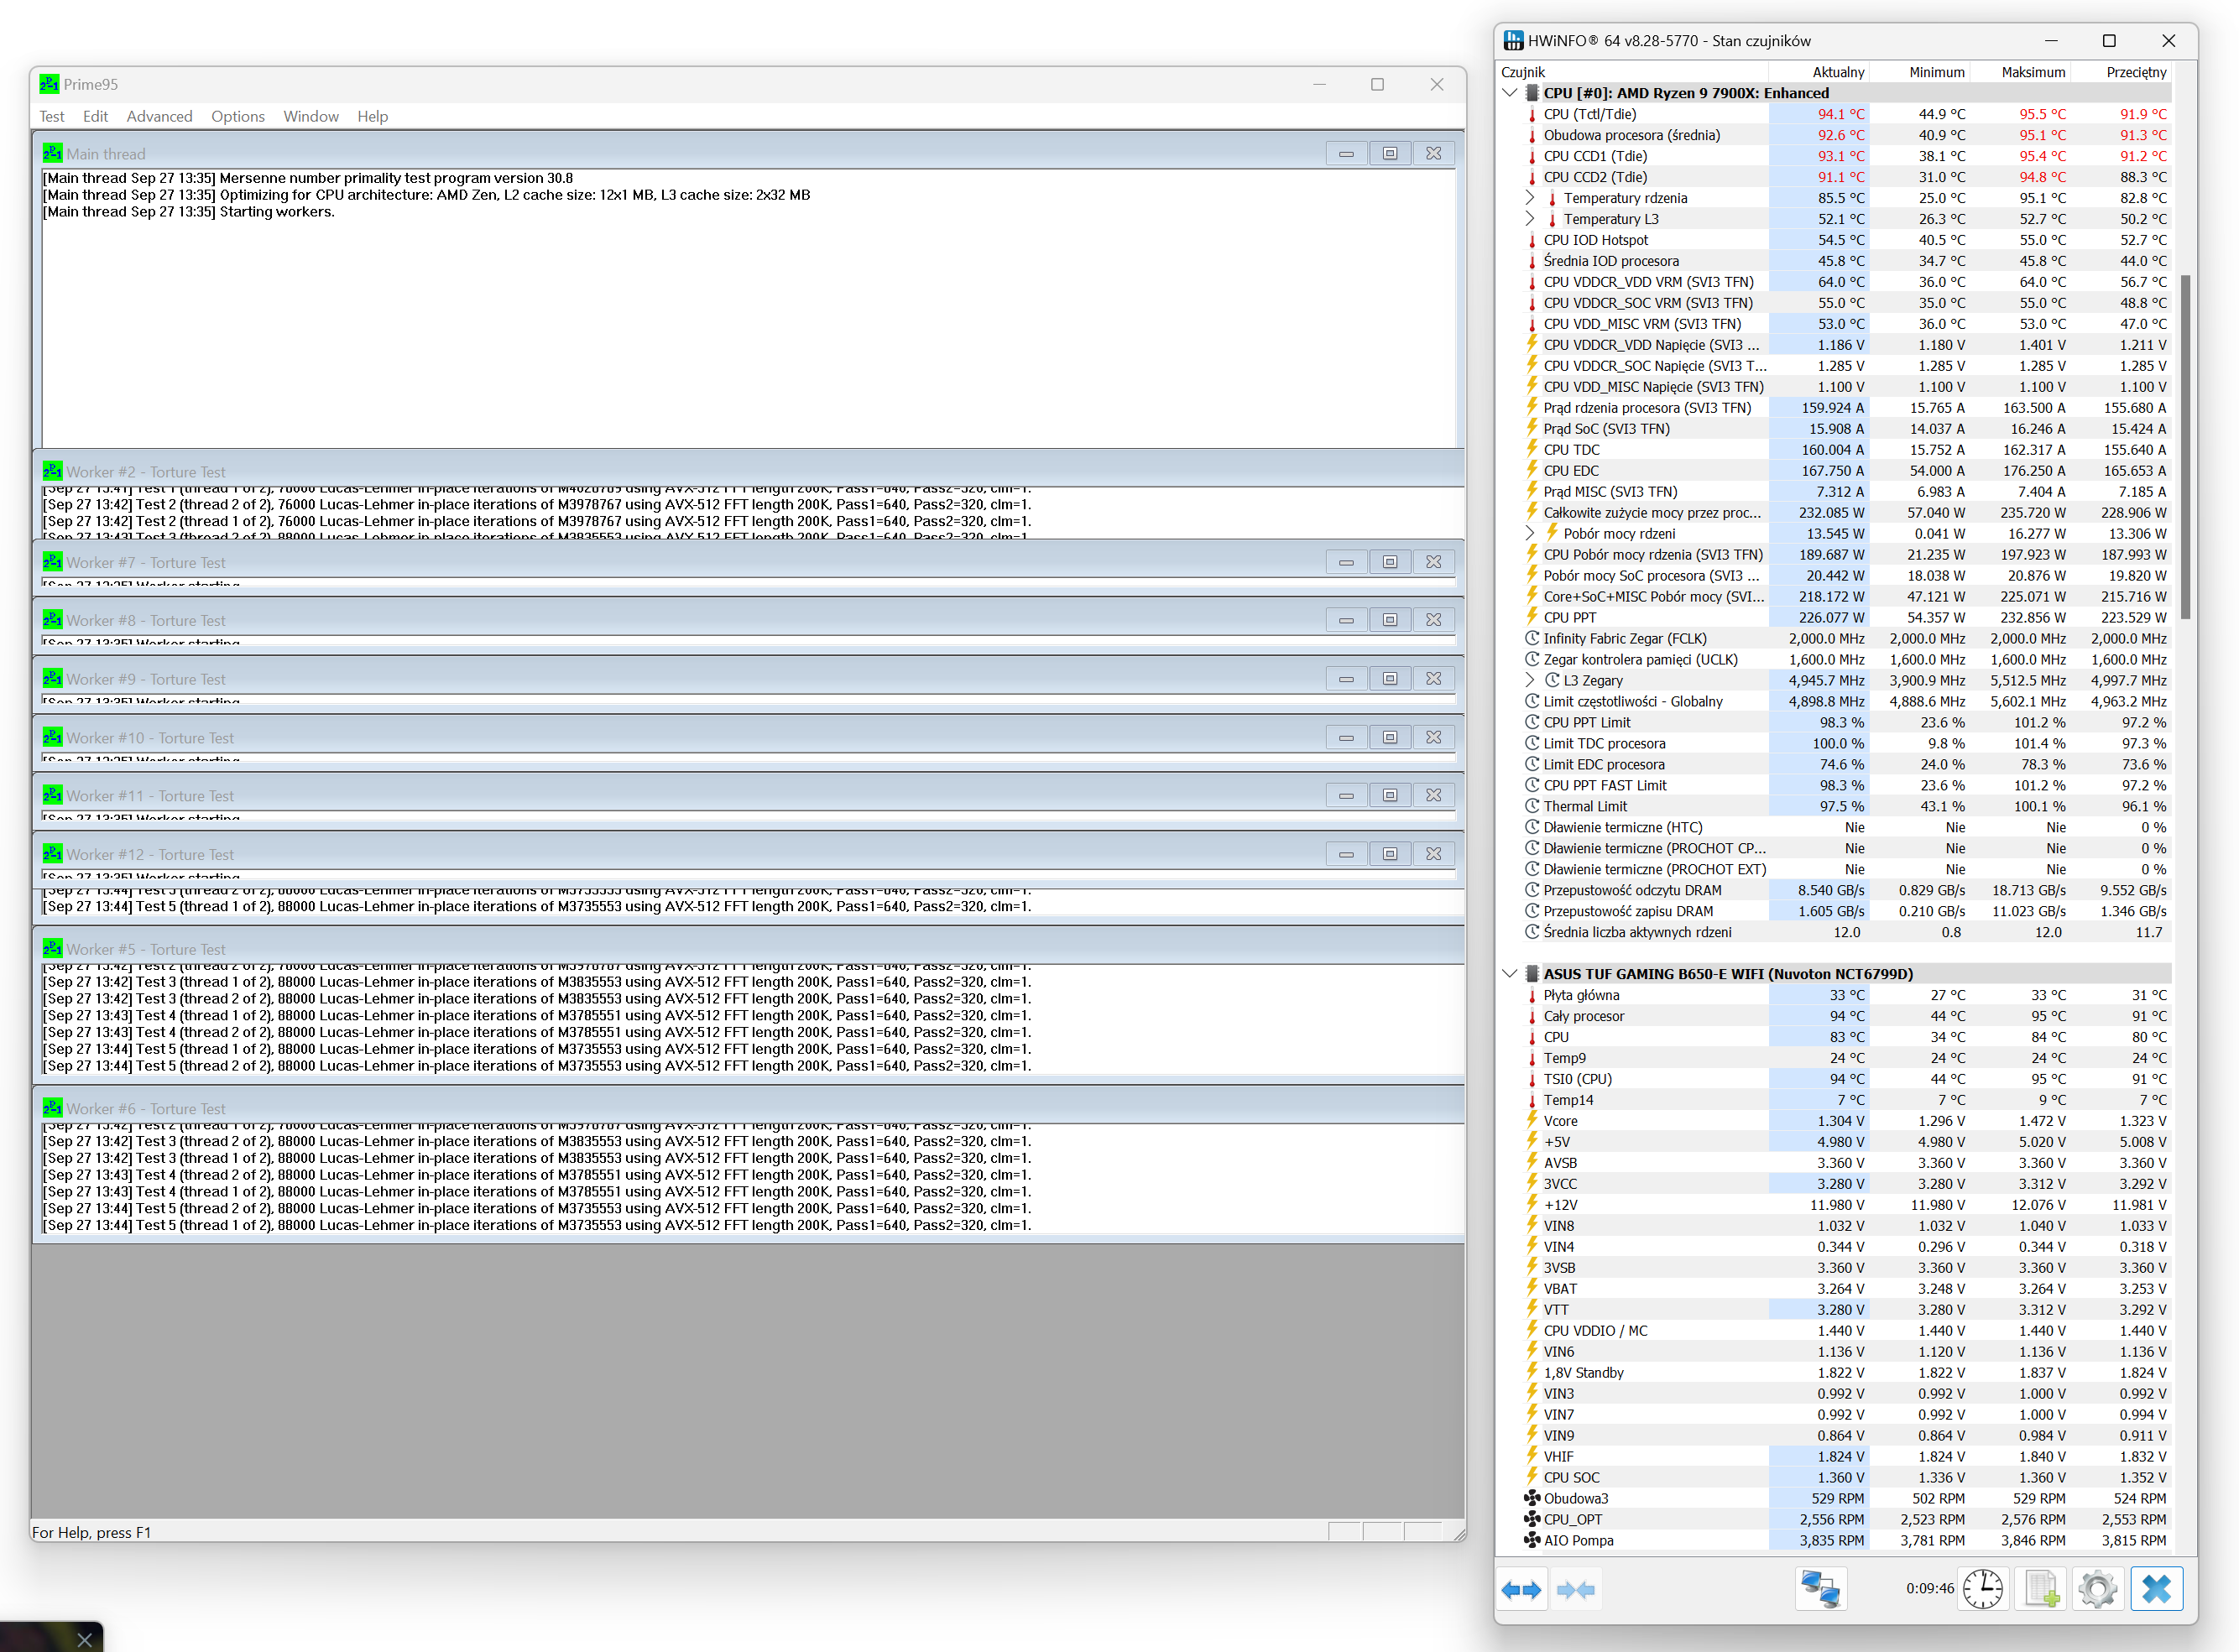
Task: Reset sensor min/max with the clock icon
Action: (1982, 1589)
